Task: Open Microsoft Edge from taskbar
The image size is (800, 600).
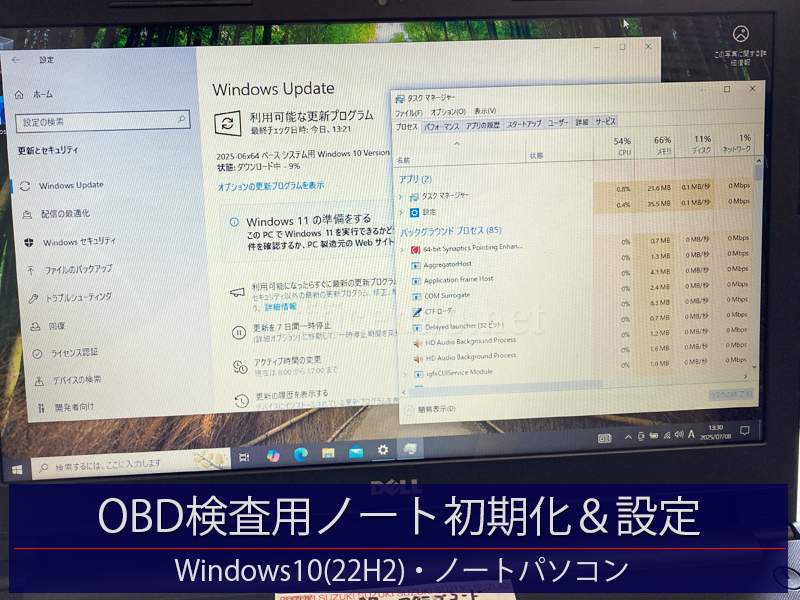Action: (x=301, y=454)
